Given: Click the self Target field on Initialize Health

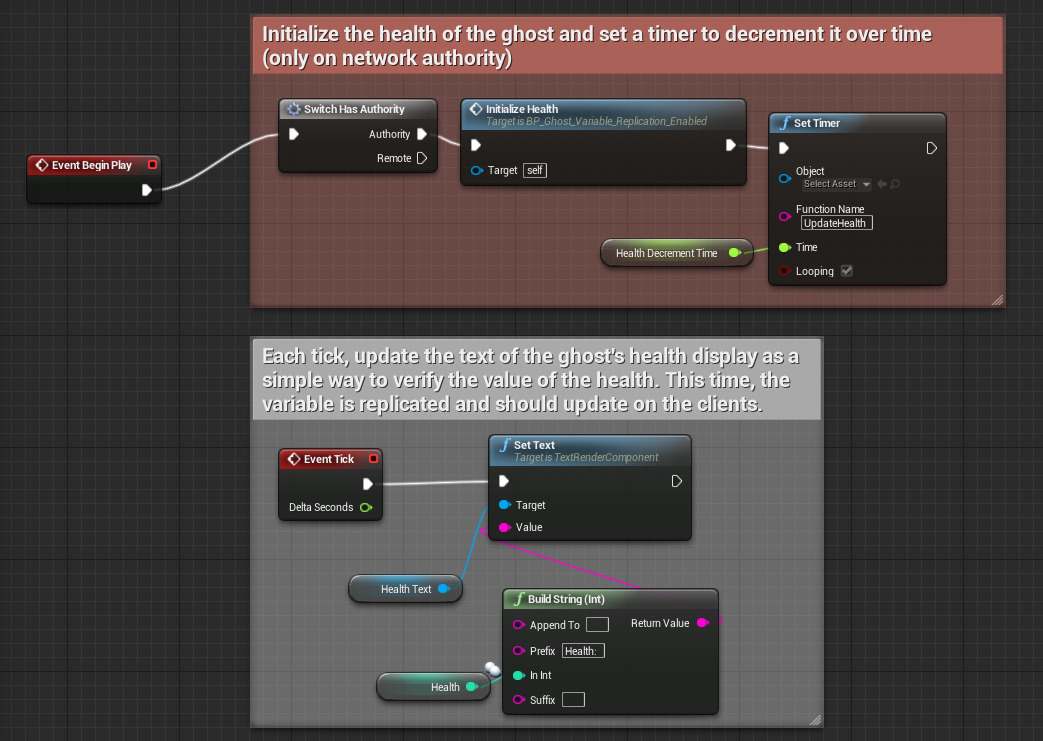Looking at the screenshot, I should (x=534, y=170).
